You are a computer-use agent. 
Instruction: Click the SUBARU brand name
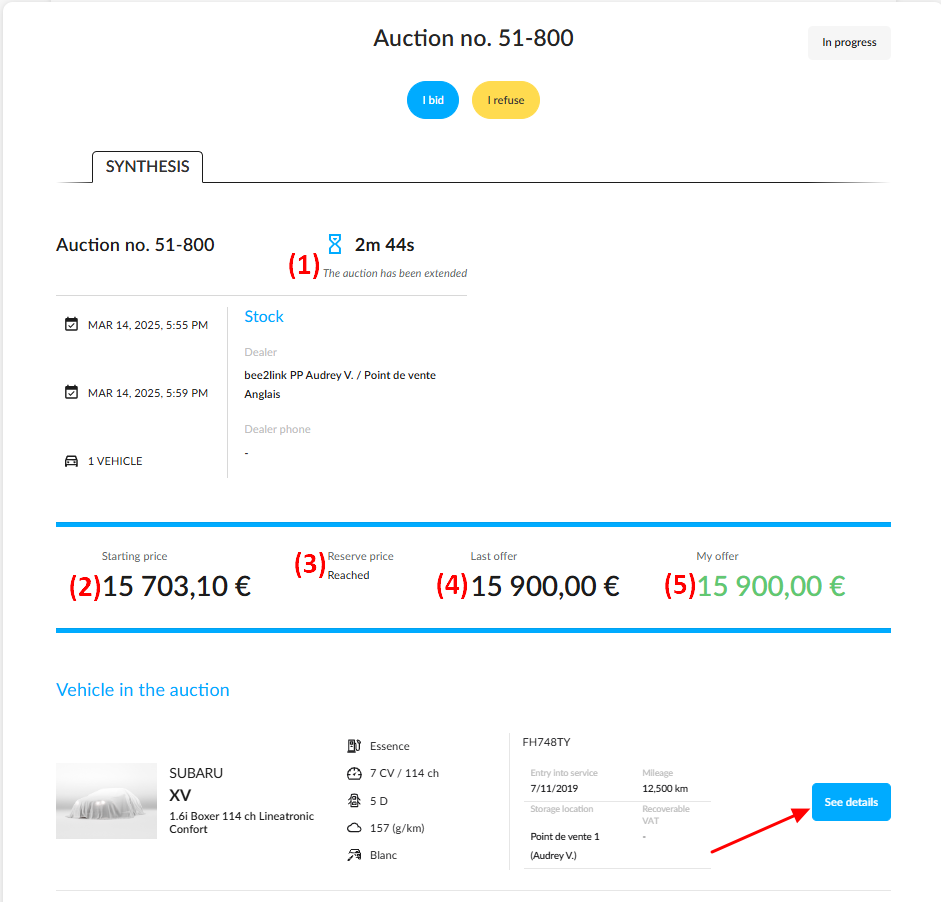196,773
